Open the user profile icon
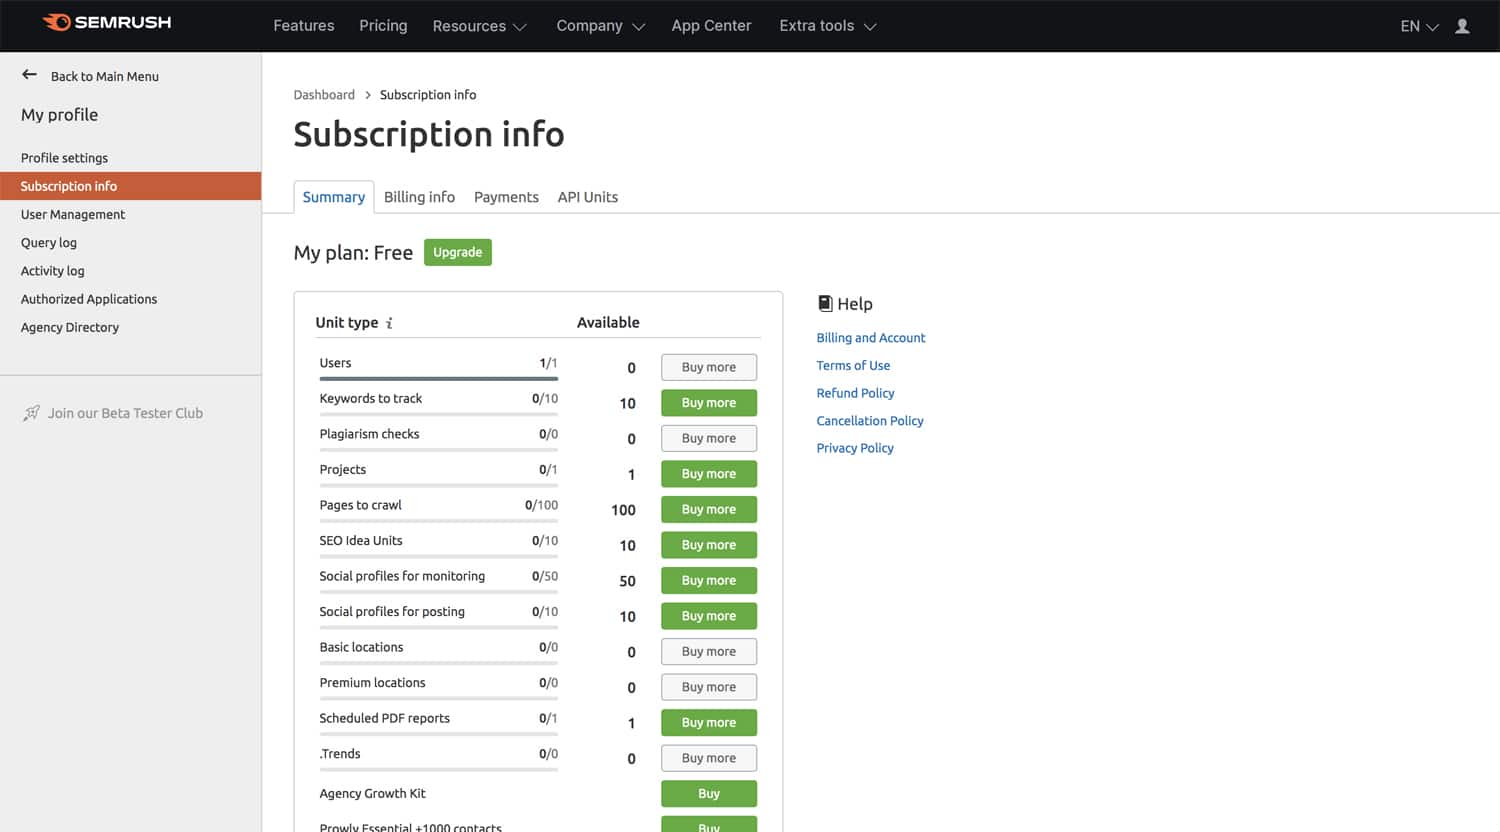Screen dimensions: 1500x832 [1462, 26]
